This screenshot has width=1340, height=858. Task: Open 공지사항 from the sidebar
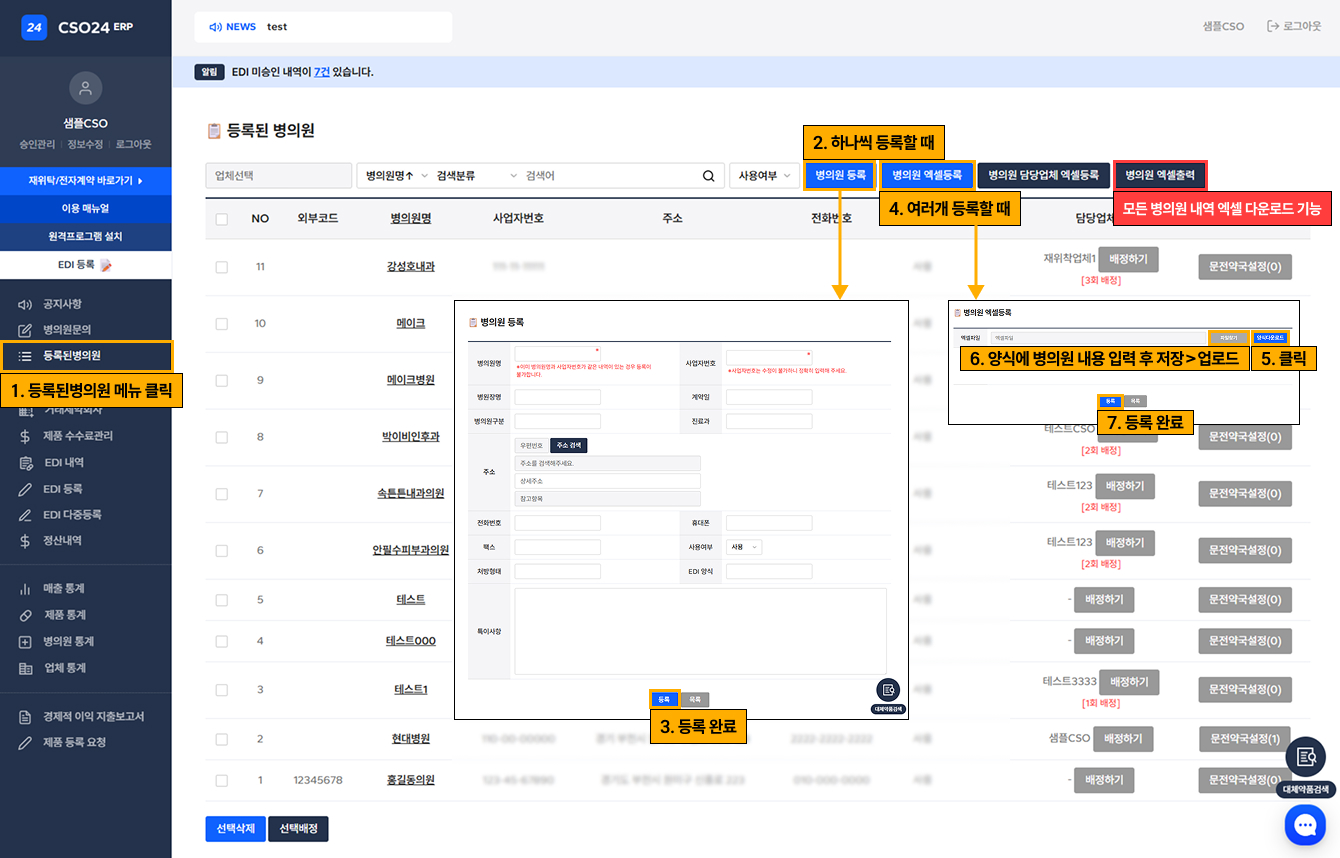[x=62, y=304]
